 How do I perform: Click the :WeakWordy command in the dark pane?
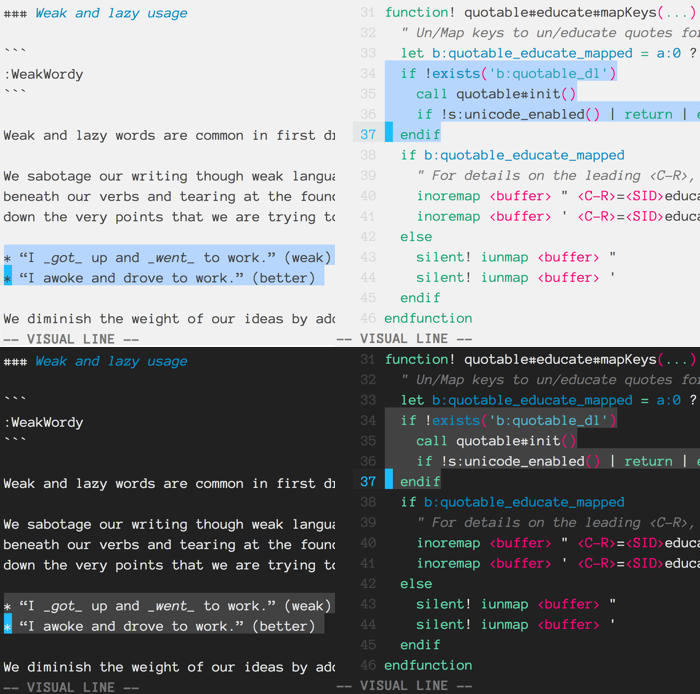click(43, 422)
